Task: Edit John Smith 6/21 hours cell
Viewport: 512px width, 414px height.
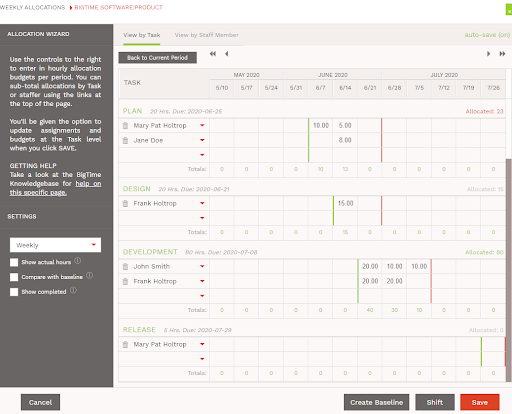Action: pos(370,266)
